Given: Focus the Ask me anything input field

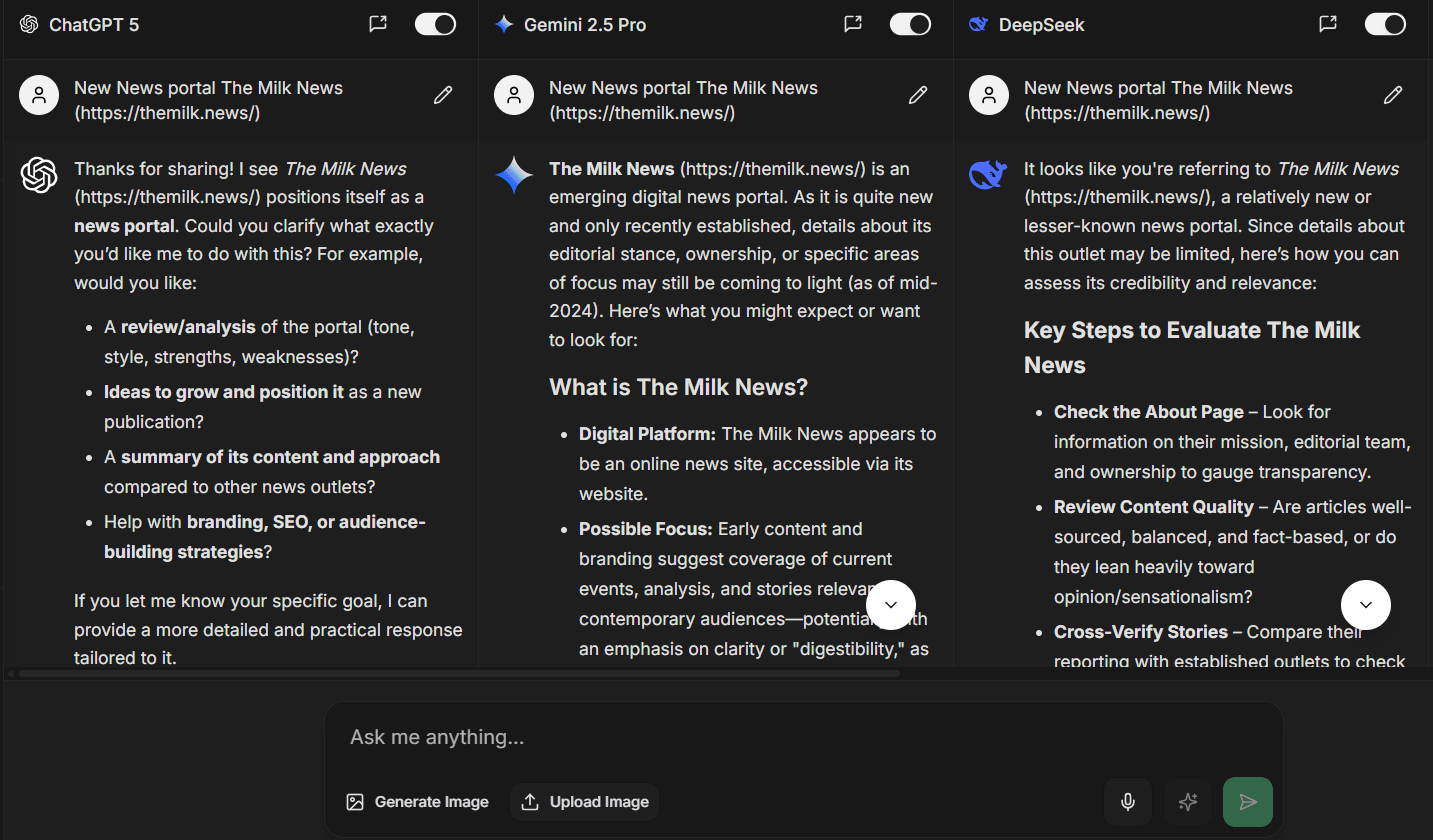Looking at the screenshot, I should click(803, 737).
